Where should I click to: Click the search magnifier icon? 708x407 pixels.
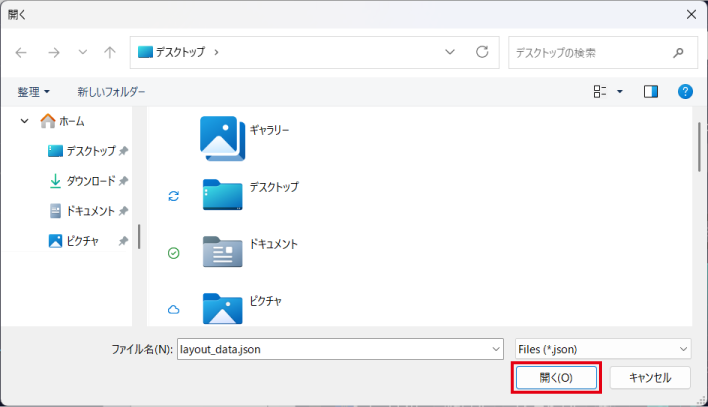point(679,52)
